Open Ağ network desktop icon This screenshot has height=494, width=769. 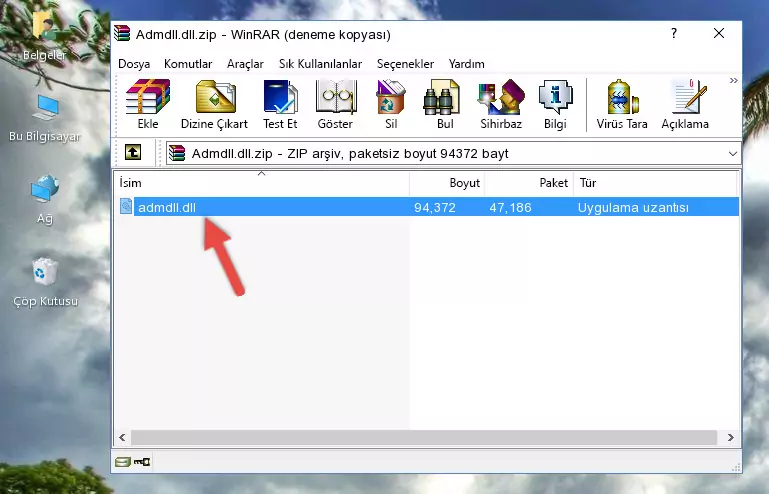(x=45, y=199)
